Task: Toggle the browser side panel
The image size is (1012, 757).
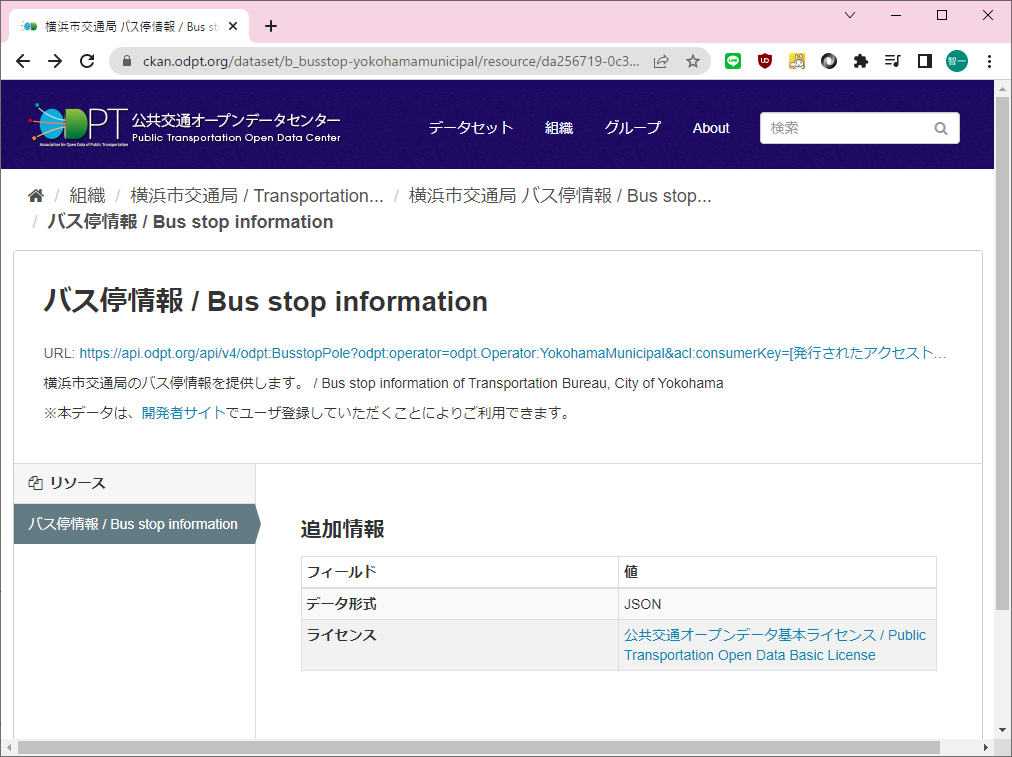Action: [924, 61]
